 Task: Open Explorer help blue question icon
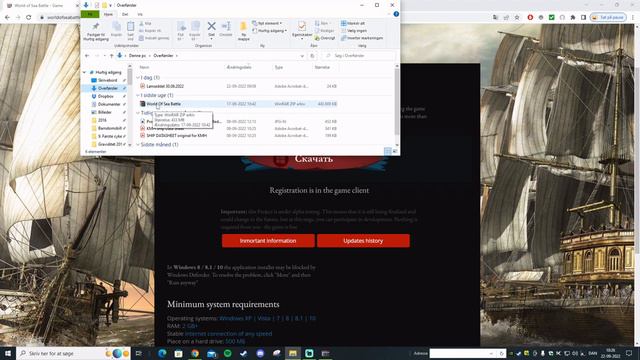tap(396, 14)
